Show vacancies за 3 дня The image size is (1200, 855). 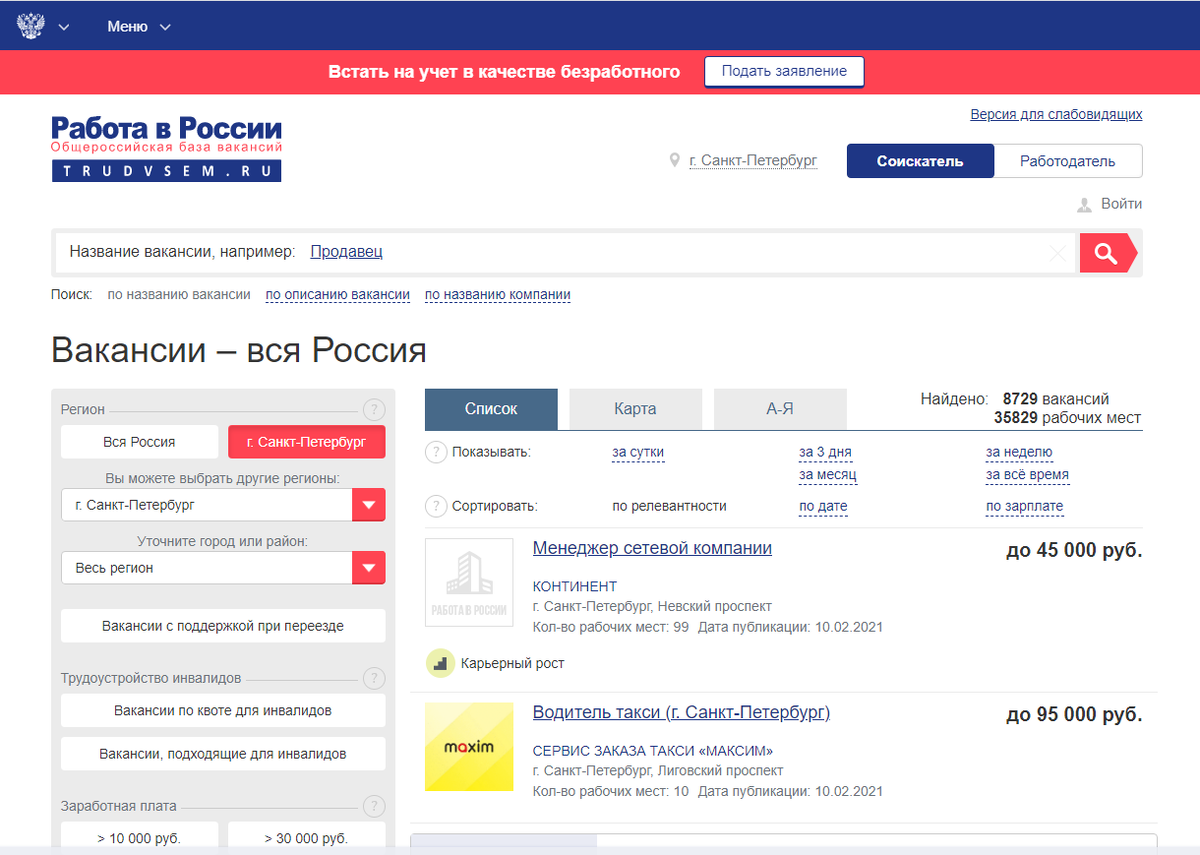coord(825,453)
